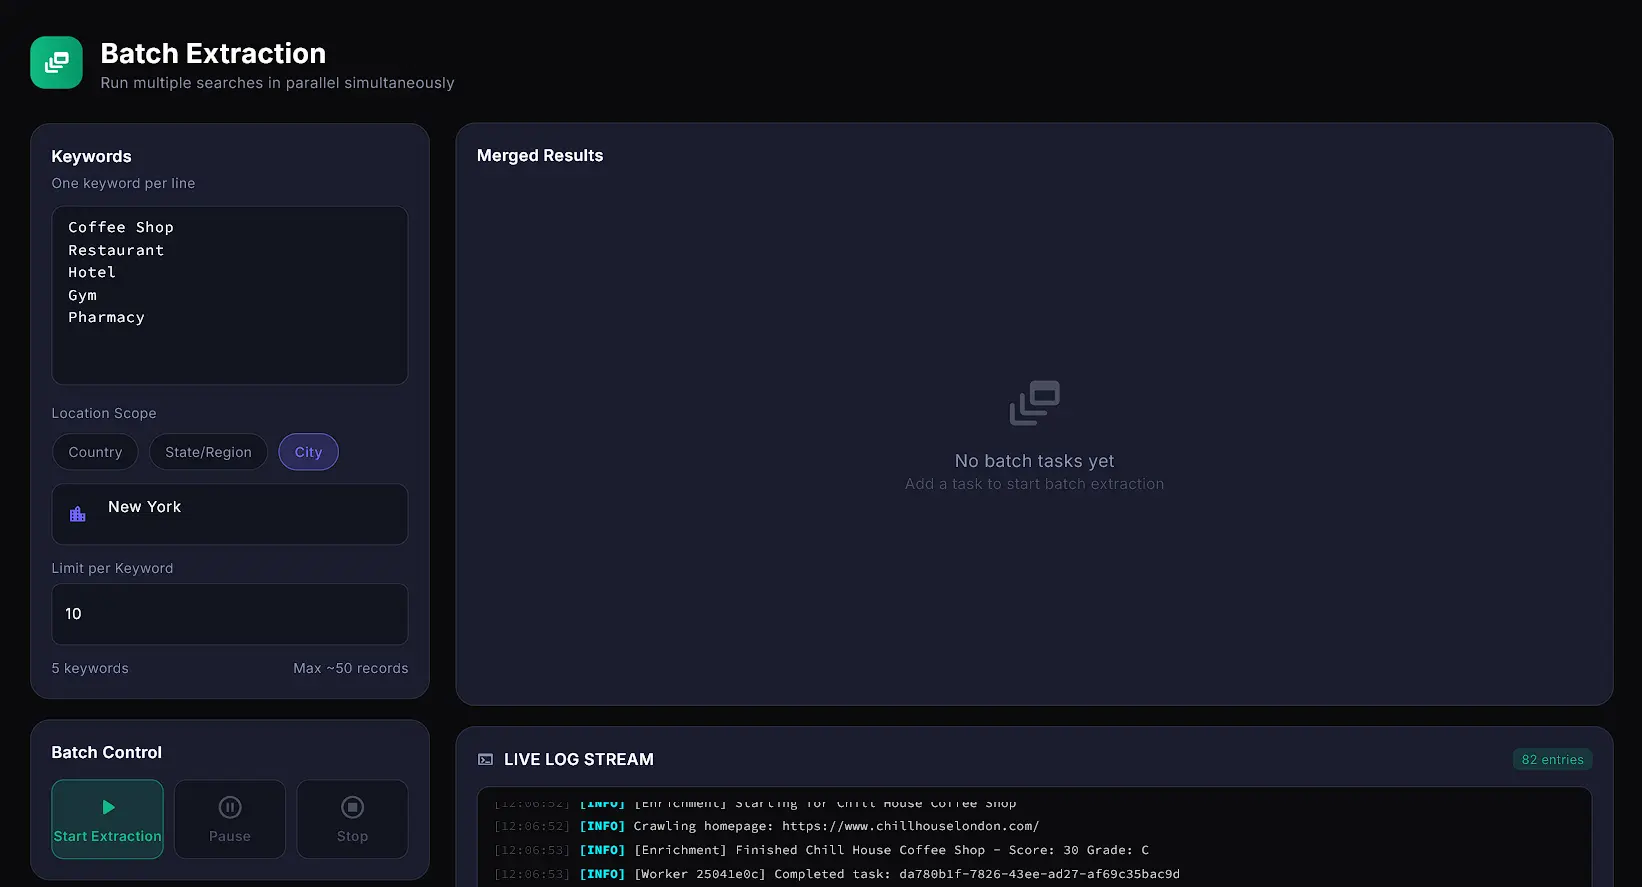Click the 'Limit per Keyword' label

(112, 569)
